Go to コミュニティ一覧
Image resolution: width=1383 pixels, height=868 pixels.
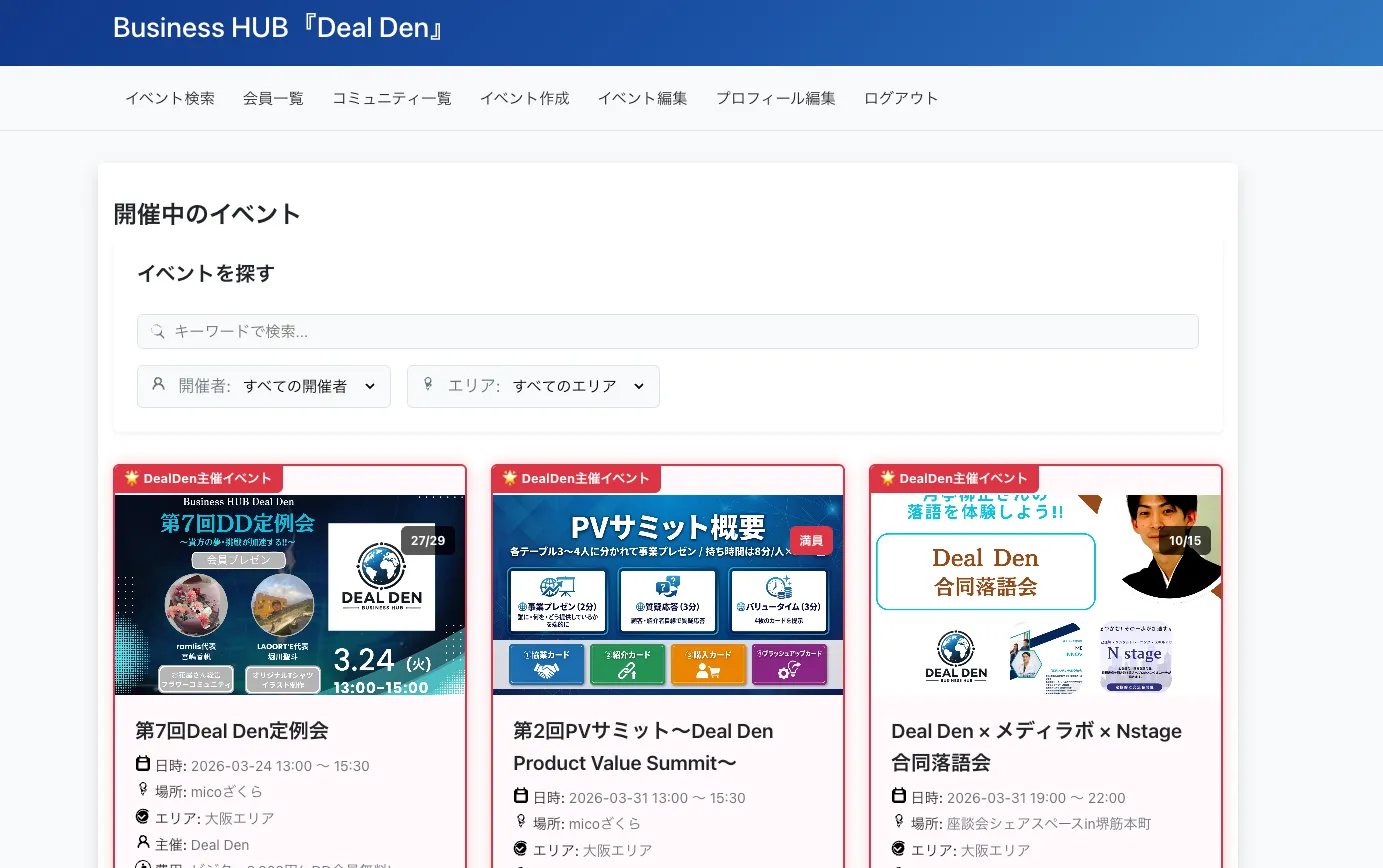pyautogui.click(x=392, y=98)
